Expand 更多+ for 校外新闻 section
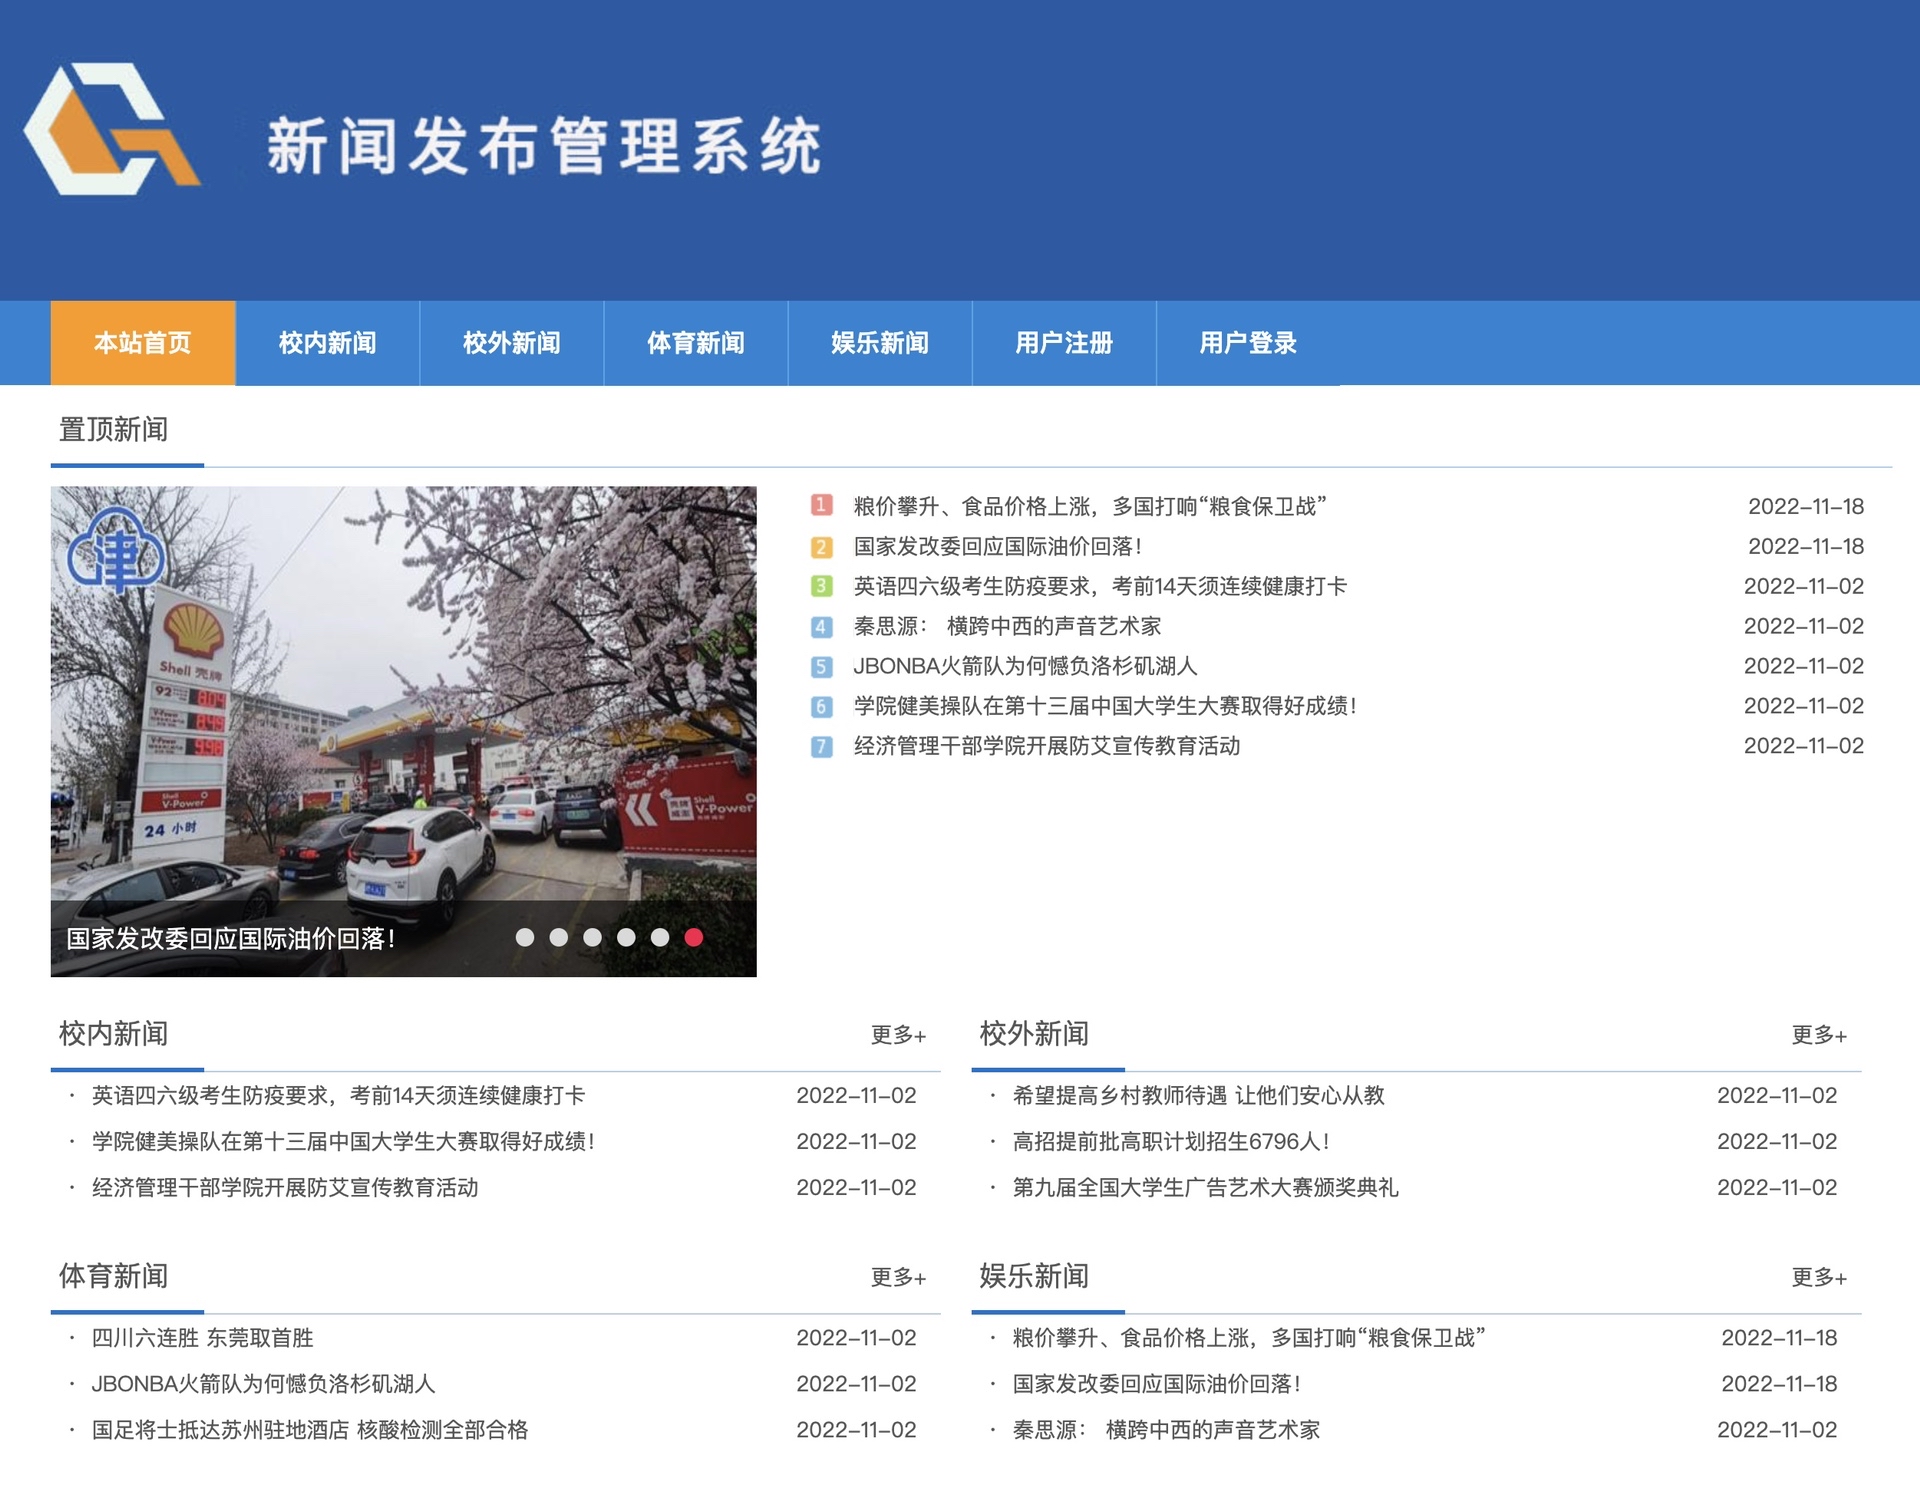Image resolution: width=1920 pixels, height=1494 pixels. pyautogui.click(x=1818, y=1035)
